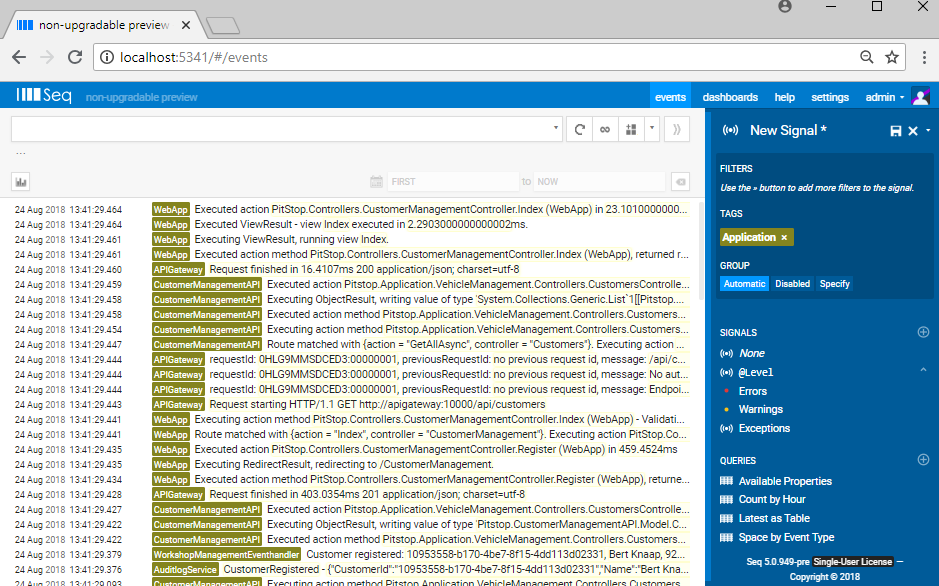Click the events list vertical scrollbar
Viewport: 939px width, 586px height.
[701, 251]
